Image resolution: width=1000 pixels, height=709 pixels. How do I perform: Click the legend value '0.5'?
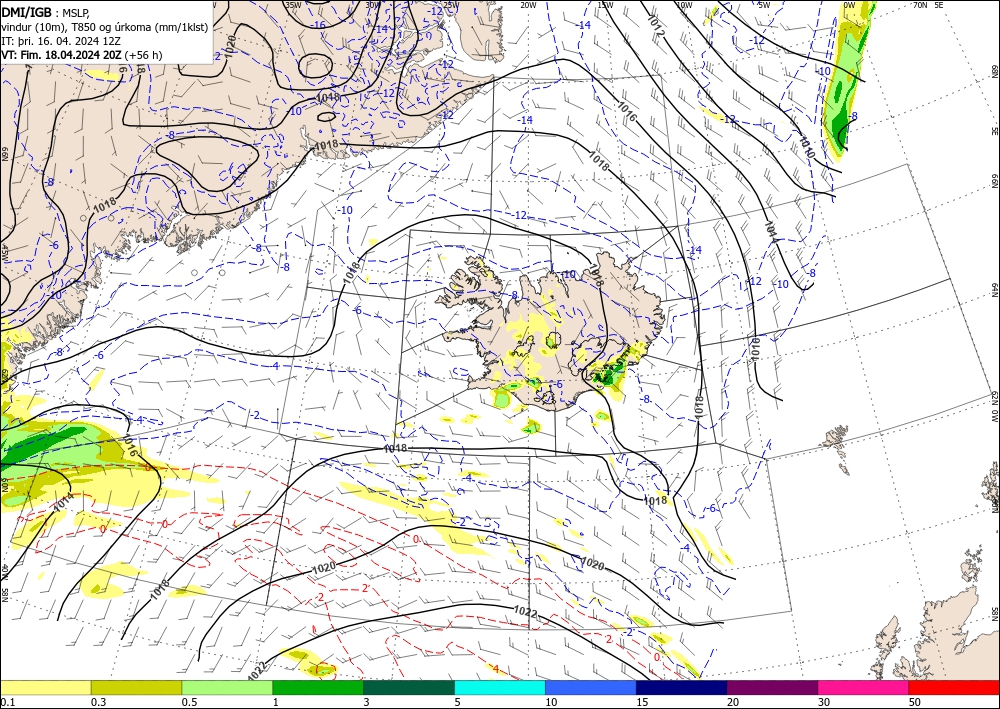189,702
